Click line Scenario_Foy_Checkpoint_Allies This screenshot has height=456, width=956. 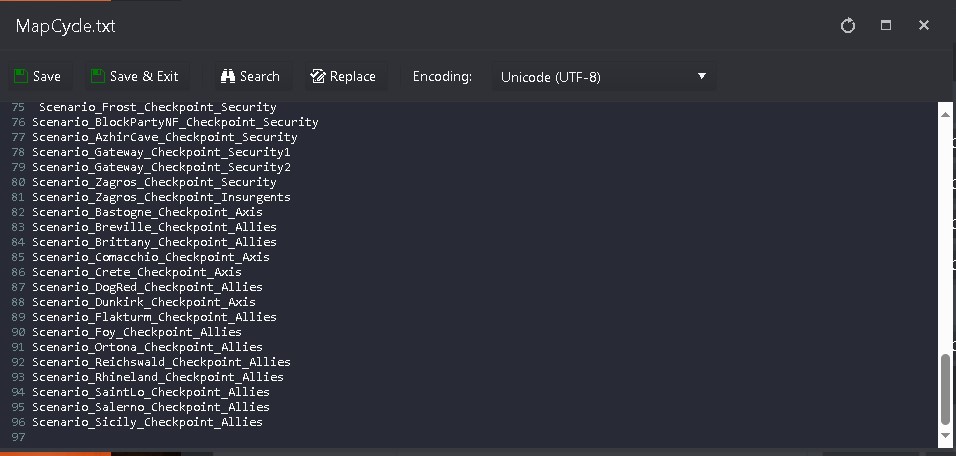tap(137, 332)
